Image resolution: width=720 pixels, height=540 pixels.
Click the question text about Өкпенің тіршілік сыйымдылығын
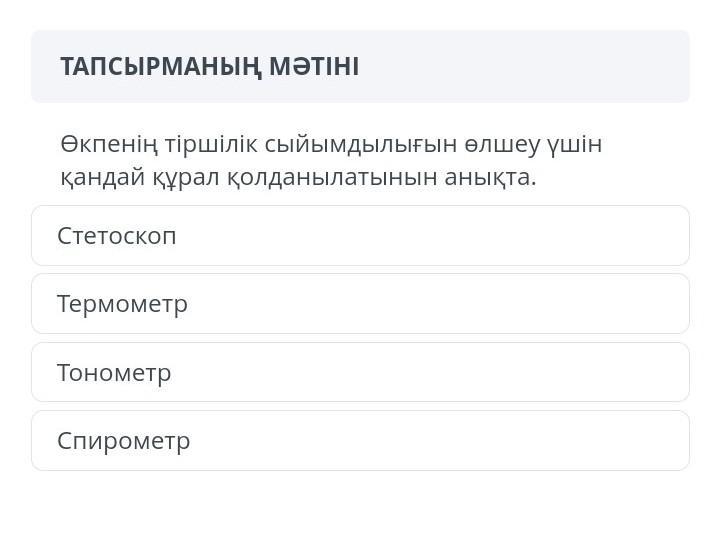coord(330,160)
